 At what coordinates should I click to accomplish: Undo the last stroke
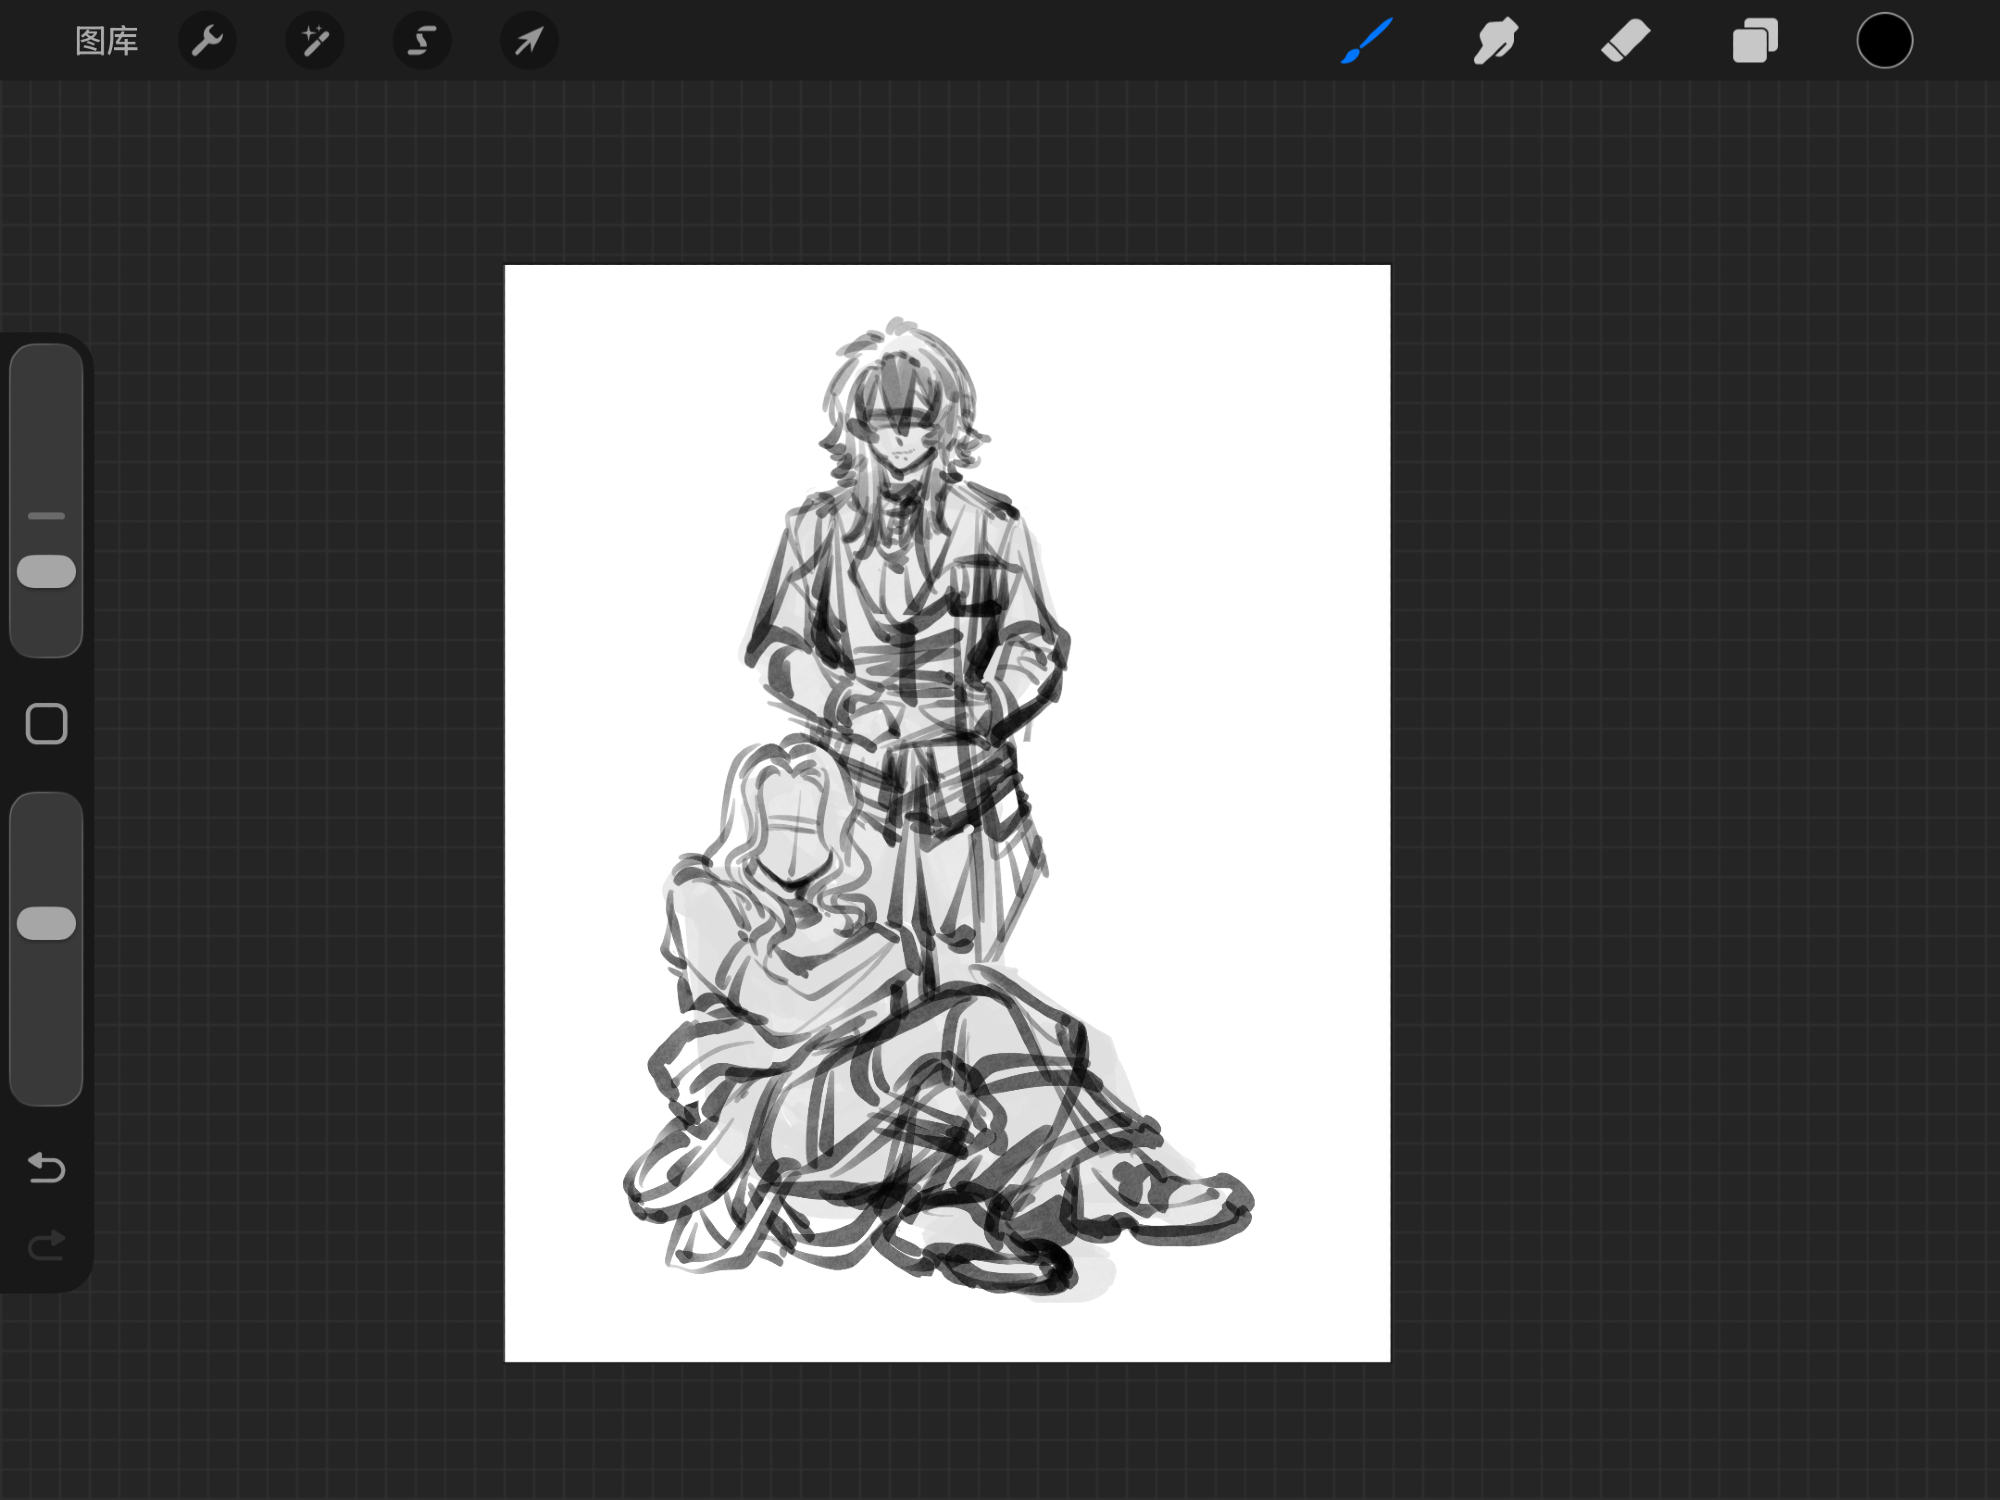[46, 1167]
